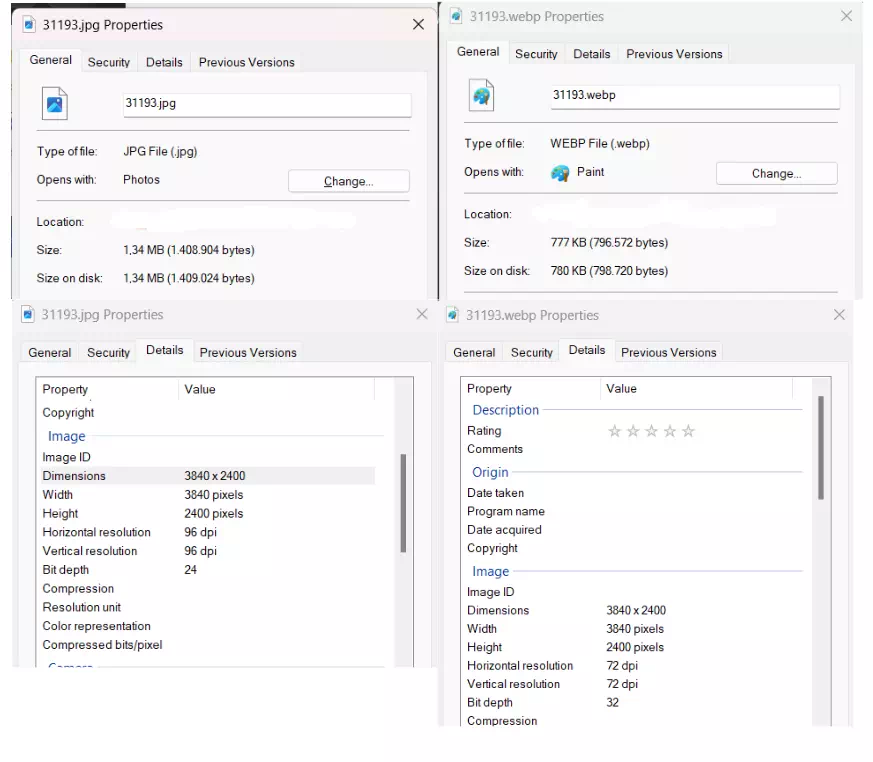Click the JPG file type icon beside filename
Viewport: 873px width, 762px height.
coord(55,104)
